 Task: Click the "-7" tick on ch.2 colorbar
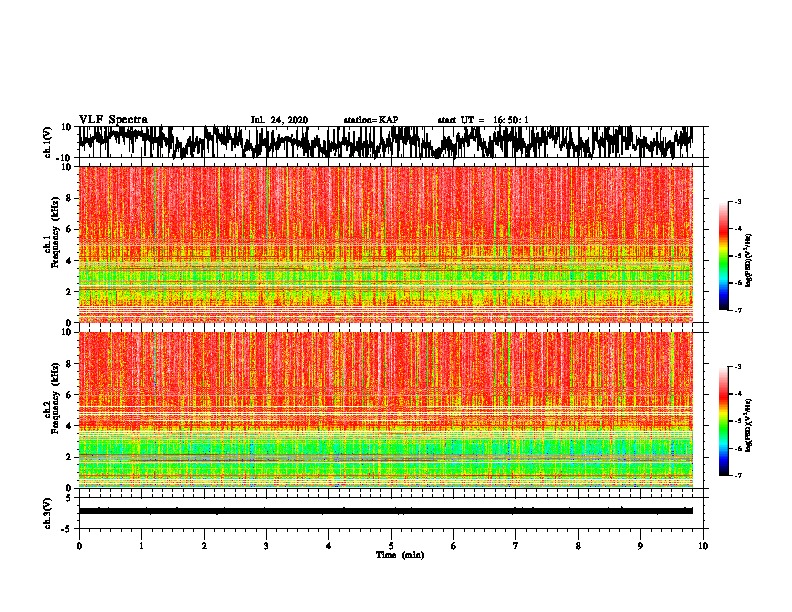point(737,475)
